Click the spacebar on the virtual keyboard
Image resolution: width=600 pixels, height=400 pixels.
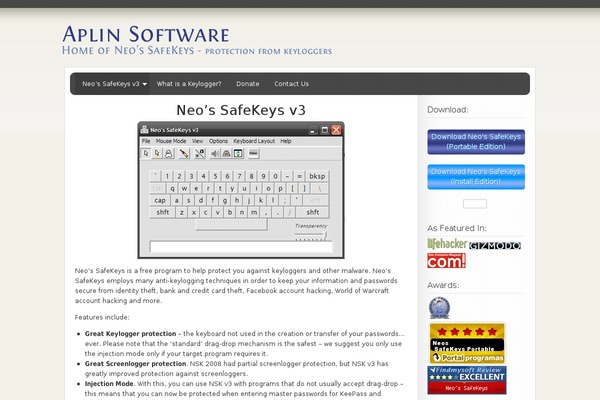coord(231,225)
